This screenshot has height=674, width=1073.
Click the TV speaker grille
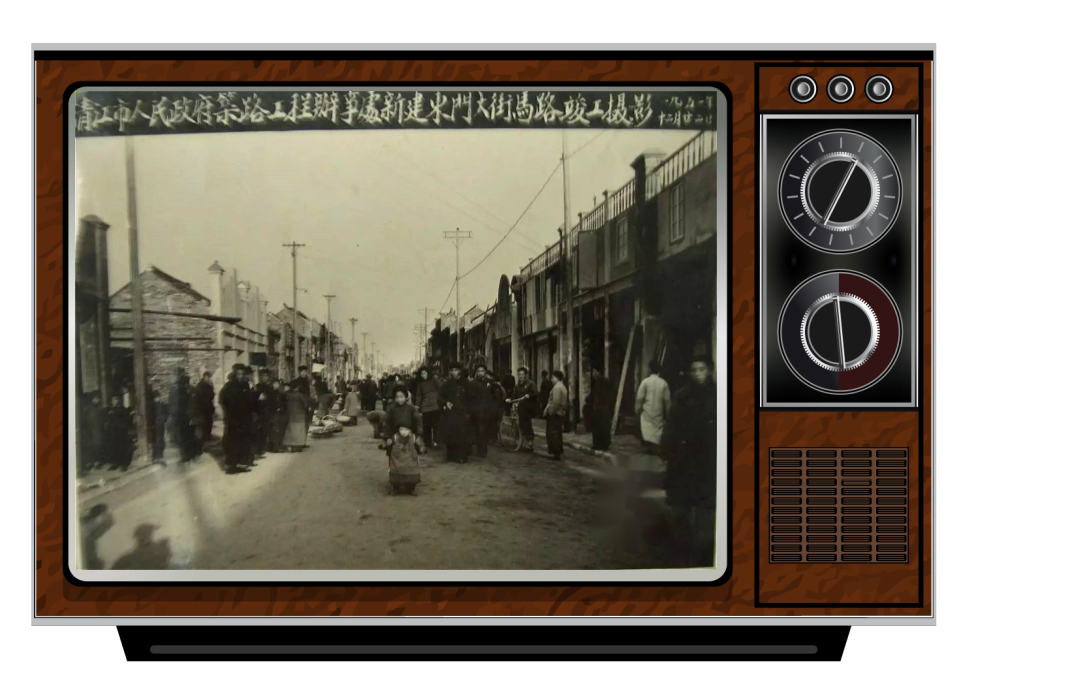point(839,506)
